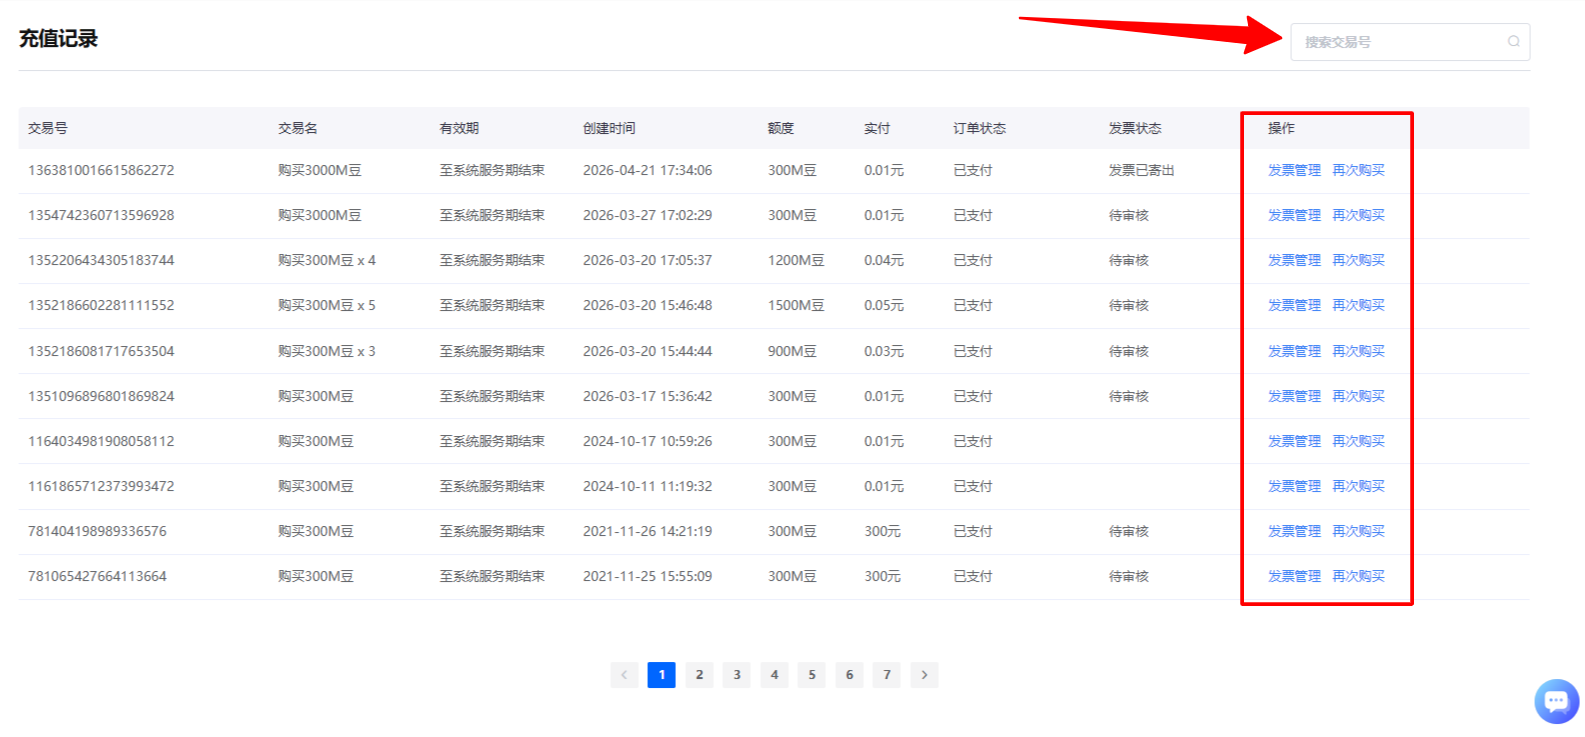Select page 1 in pagination
This screenshot has width=1585, height=737.
click(x=662, y=675)
